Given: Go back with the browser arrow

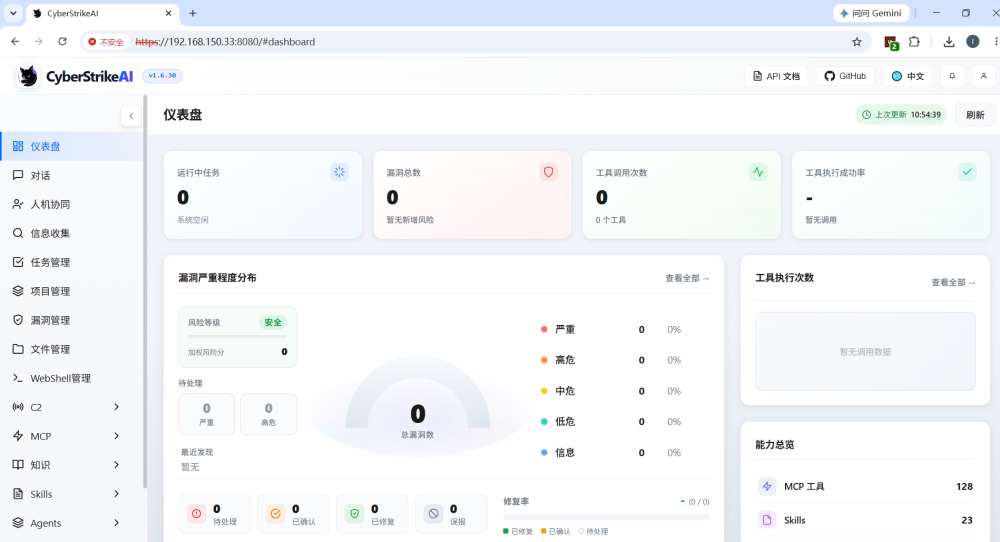Looking at the screenshot, I should pyautogui.click(x=15, y=41).
